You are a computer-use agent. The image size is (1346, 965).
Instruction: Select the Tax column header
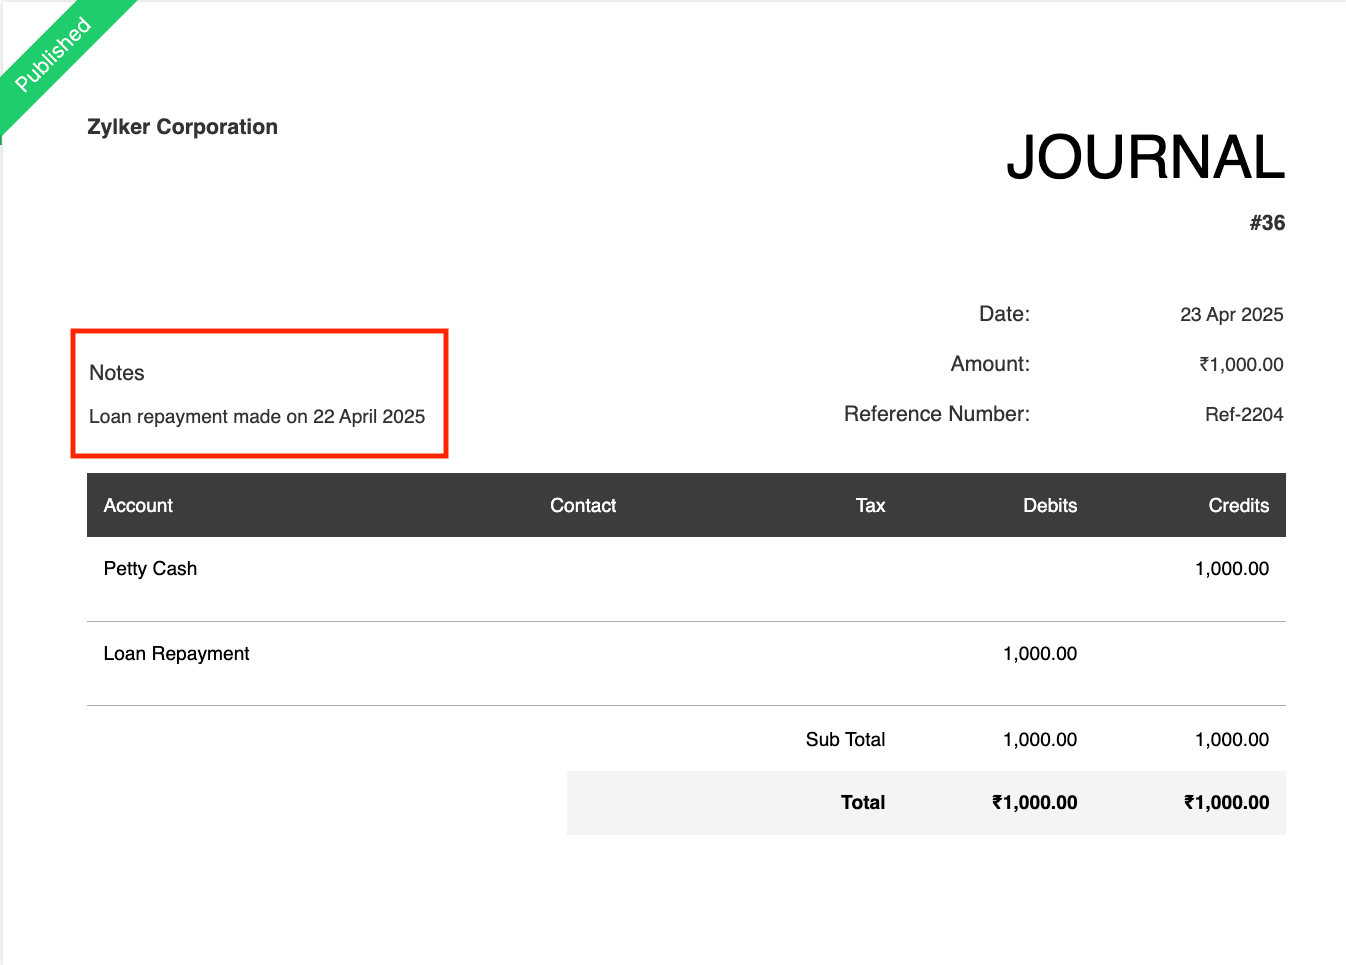click(870, 505)
